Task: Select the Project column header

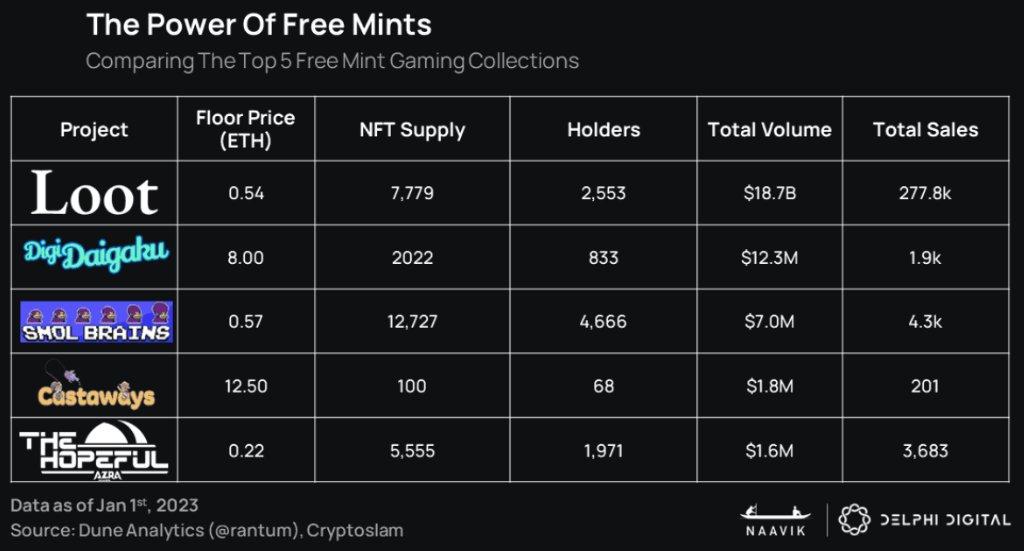Action: point(94,129)
